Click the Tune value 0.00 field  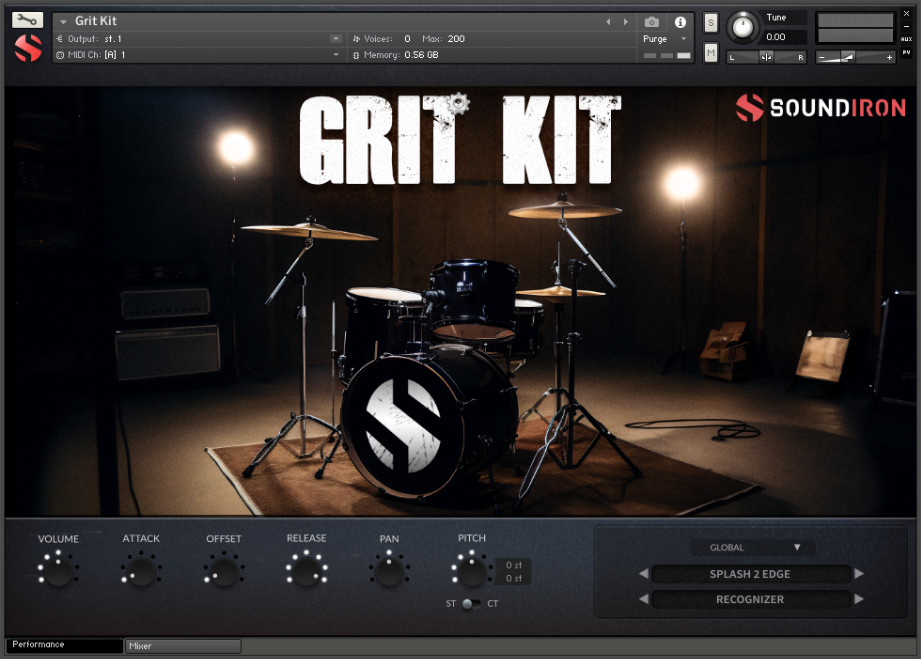coord(783,36)
